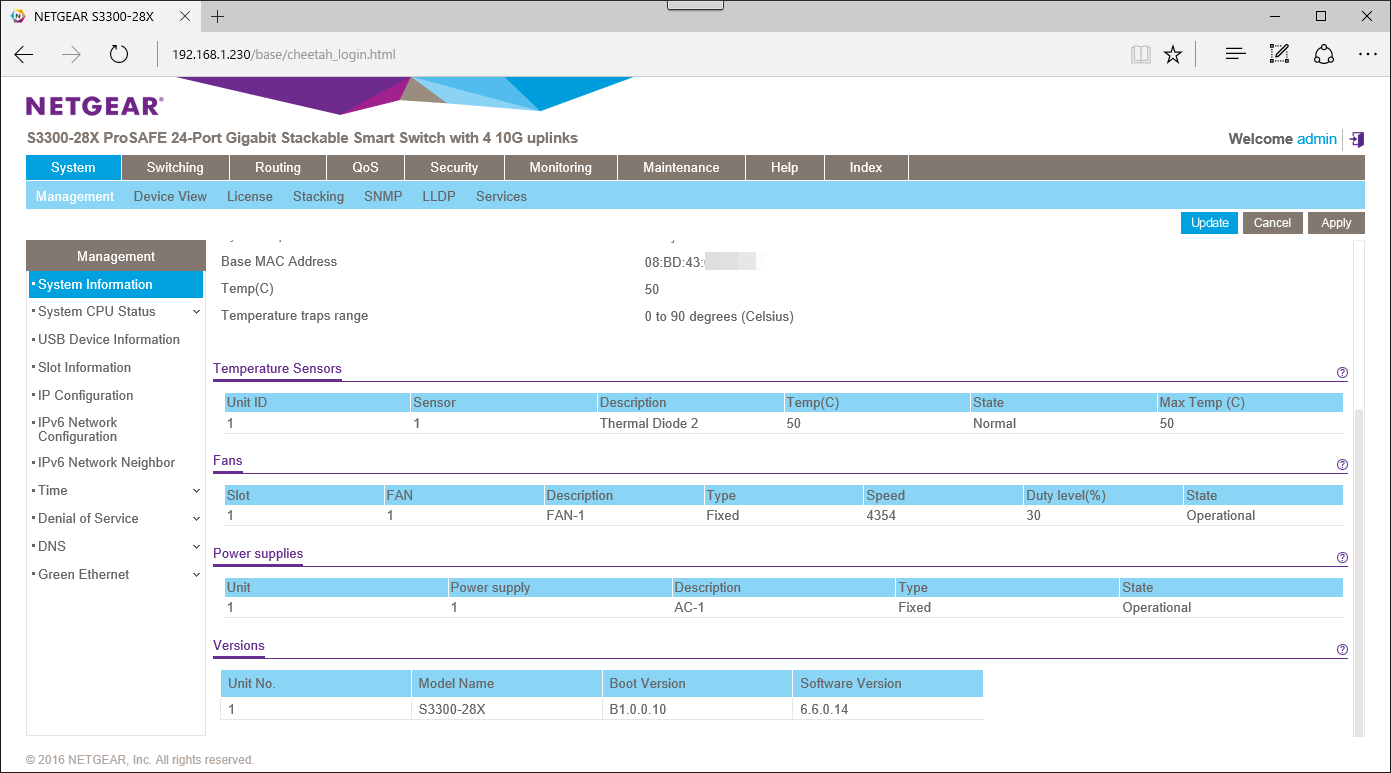Switch to the Switching tab
Viewport: 1391px width, 773px height.
(175, 168)
